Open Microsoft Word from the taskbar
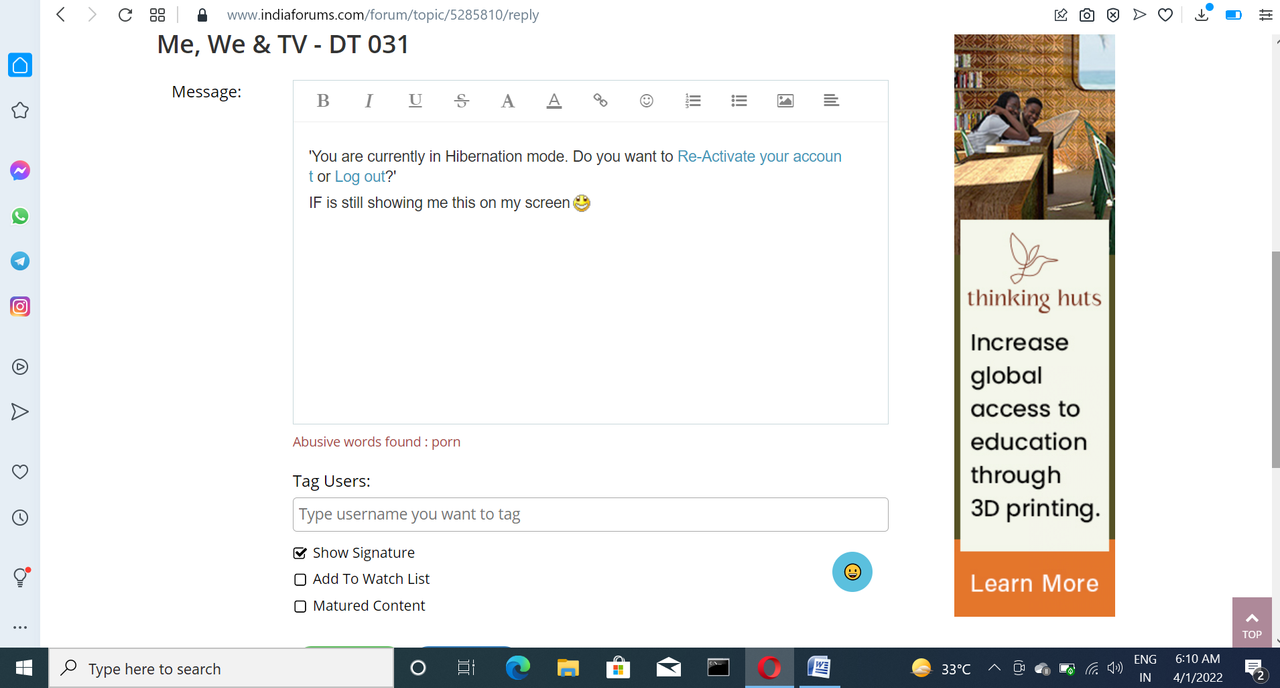Image resolution: width=1280 pixels, height=688 pixels. (819, 668)
